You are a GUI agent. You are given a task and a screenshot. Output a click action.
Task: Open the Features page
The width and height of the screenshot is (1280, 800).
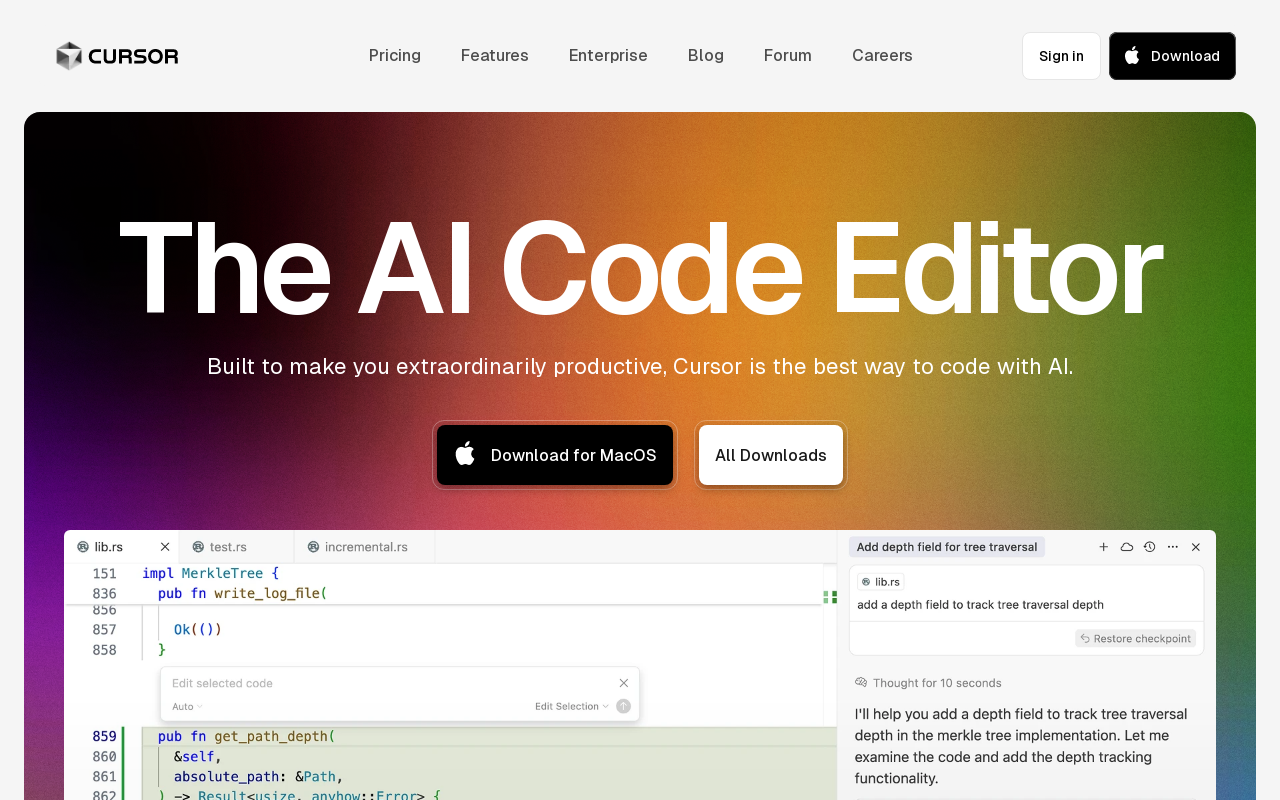point(495,55)
